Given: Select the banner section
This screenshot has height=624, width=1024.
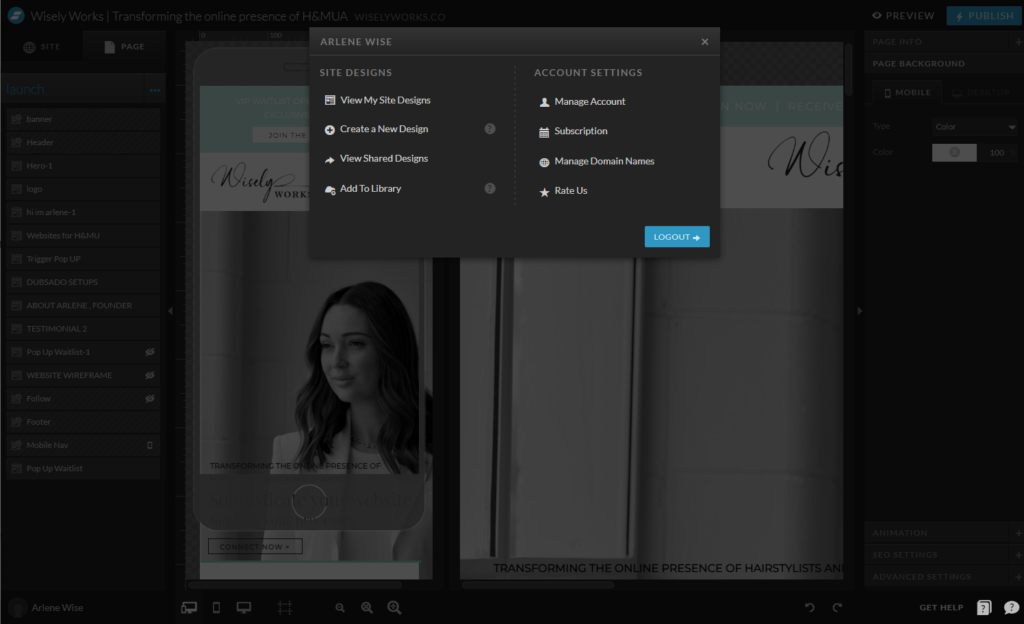Looking at the screenshot, I should 83,119.
